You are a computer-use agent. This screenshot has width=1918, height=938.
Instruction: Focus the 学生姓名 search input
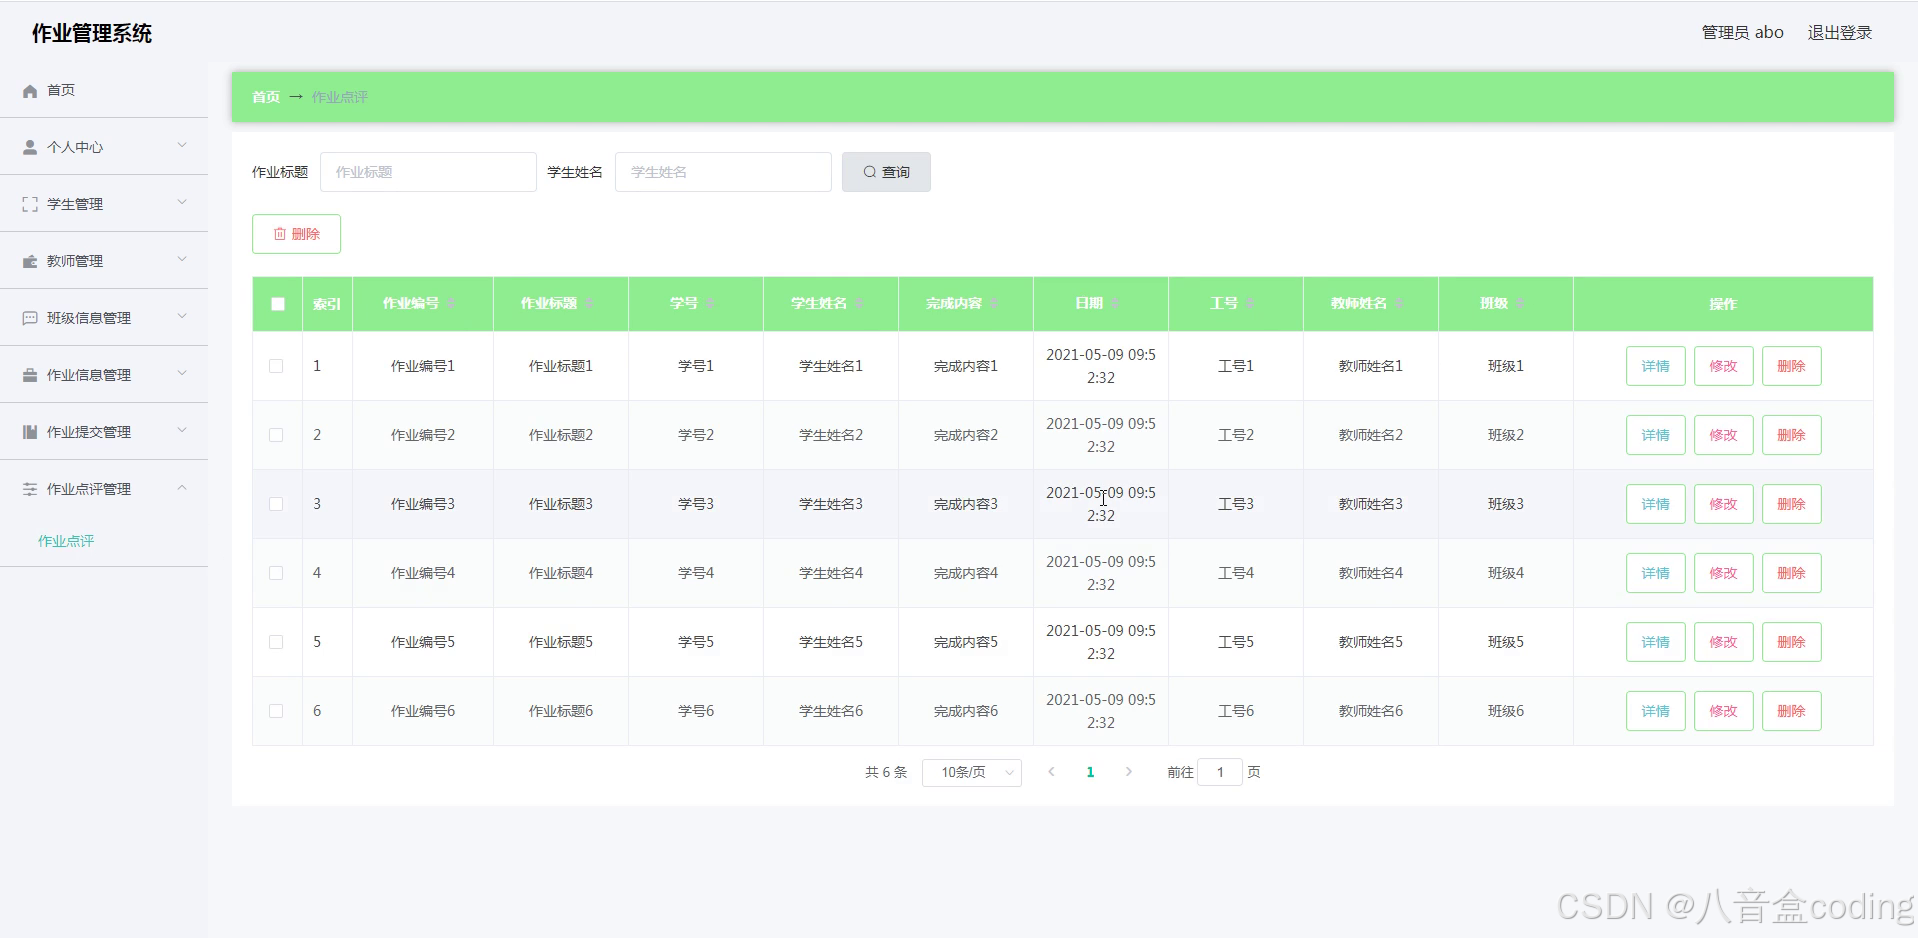point(723,172)
